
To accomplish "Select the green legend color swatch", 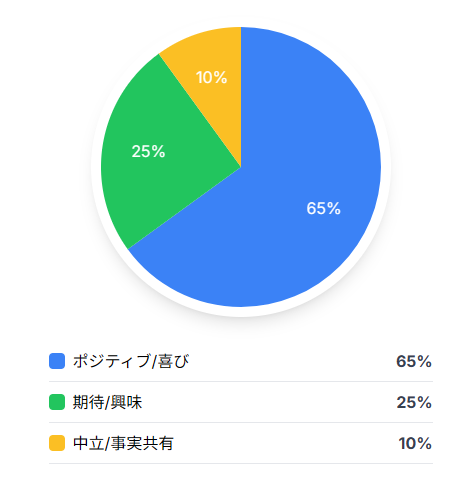I will 57,402.
